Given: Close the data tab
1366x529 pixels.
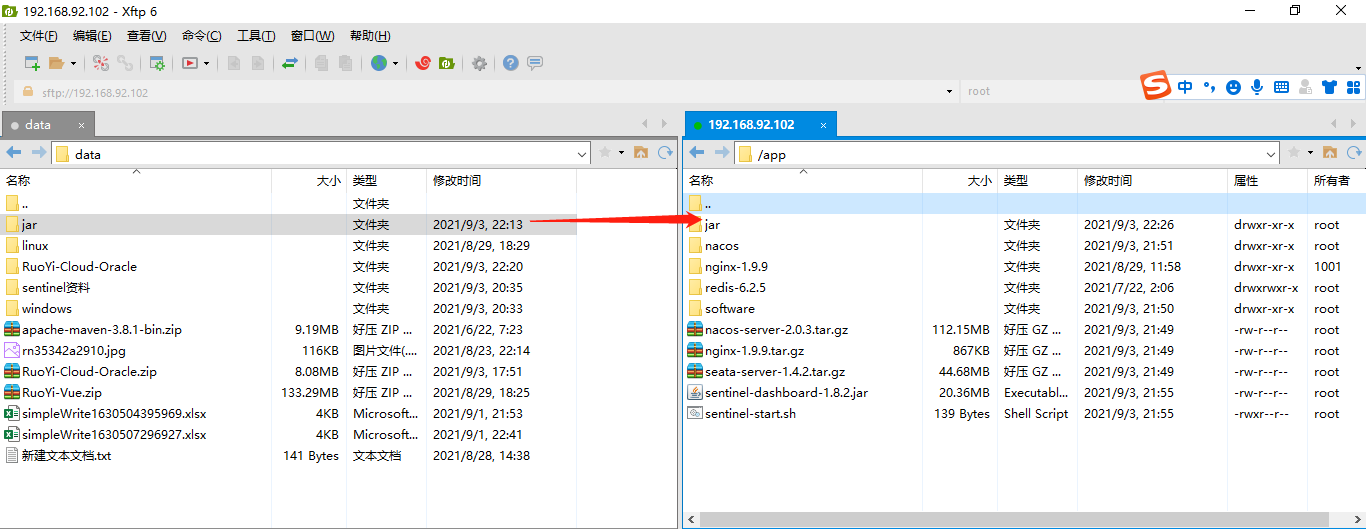Looking at the screenshot, I should [83, 125].
